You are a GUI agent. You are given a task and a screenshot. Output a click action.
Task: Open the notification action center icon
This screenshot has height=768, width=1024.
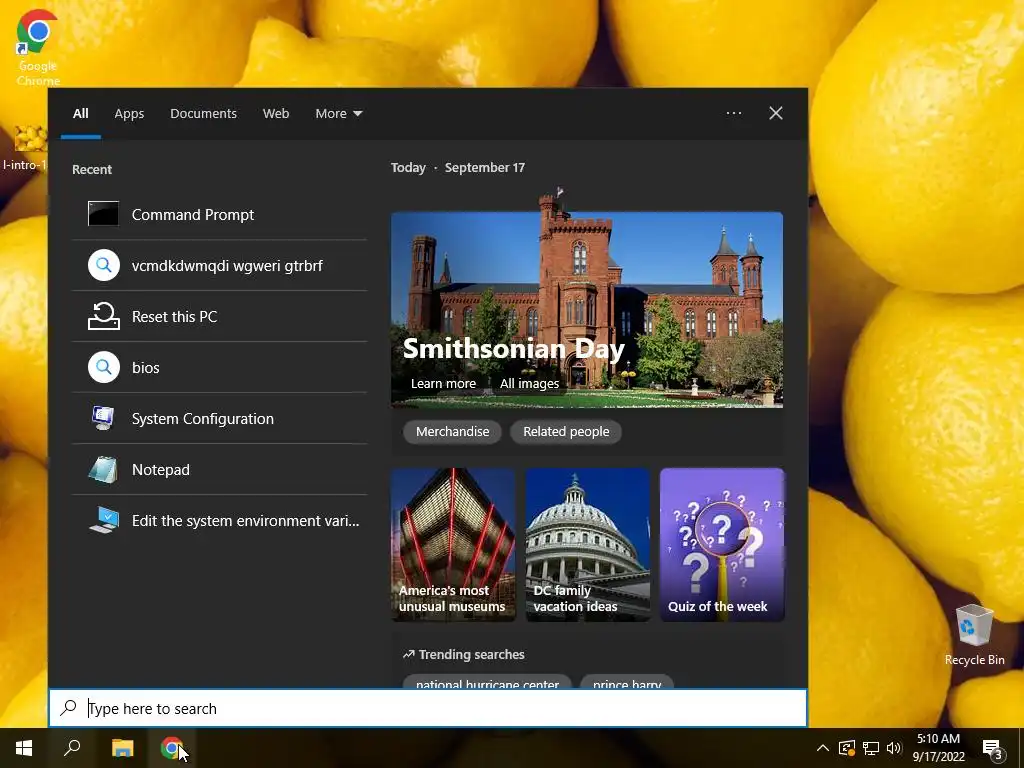(x=993, y=749)
